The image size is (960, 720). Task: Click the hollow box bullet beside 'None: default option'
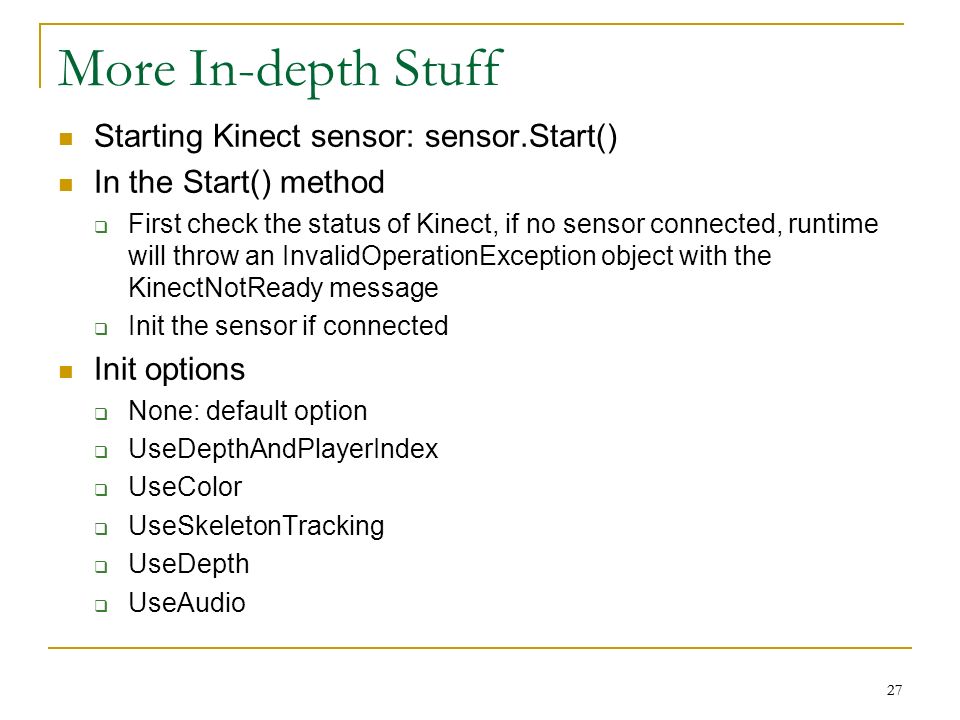[101, 414]
